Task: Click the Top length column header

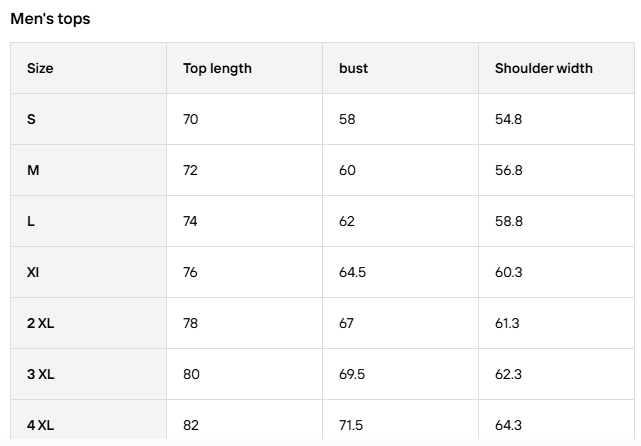Action: click(x=217, y=69)
